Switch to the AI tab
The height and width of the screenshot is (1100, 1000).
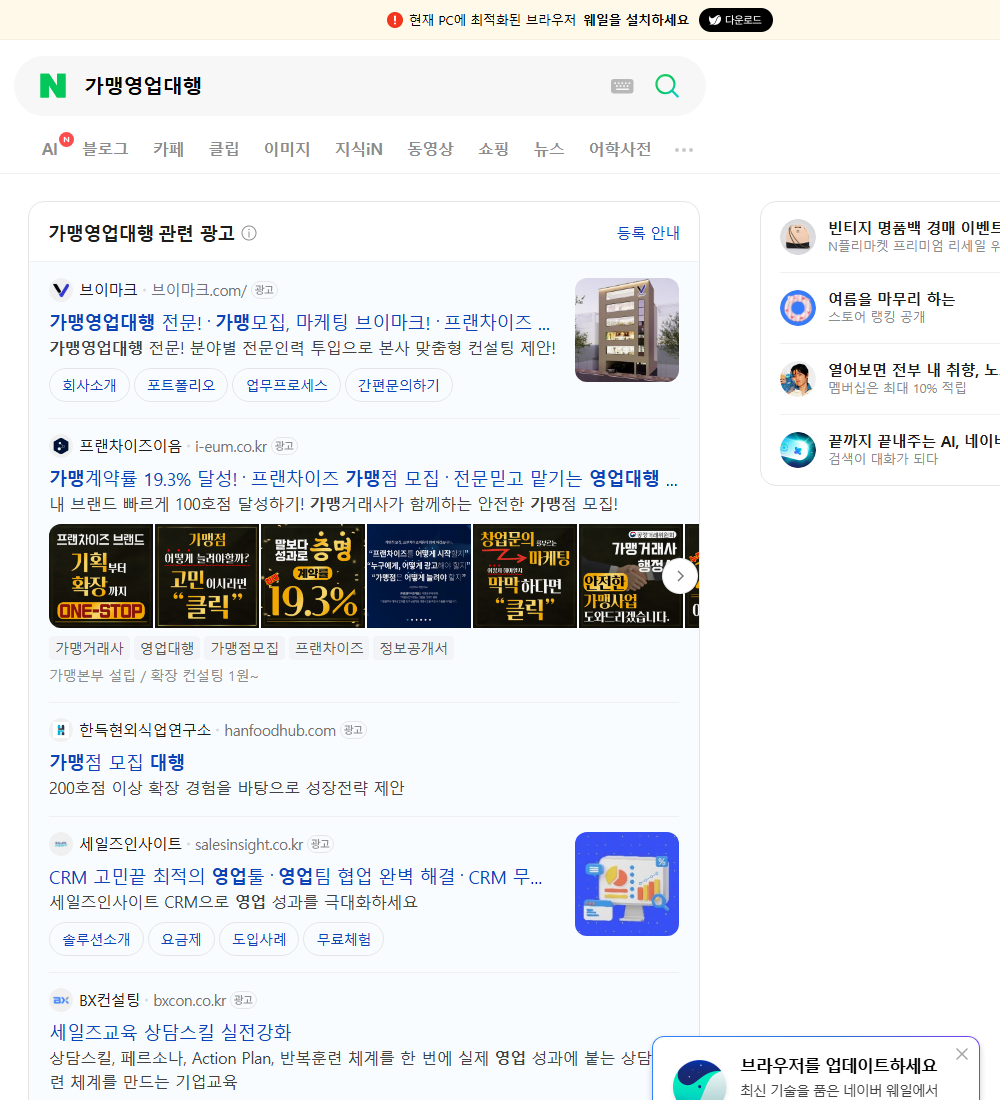pyautogui.click(x=50, y=149)
